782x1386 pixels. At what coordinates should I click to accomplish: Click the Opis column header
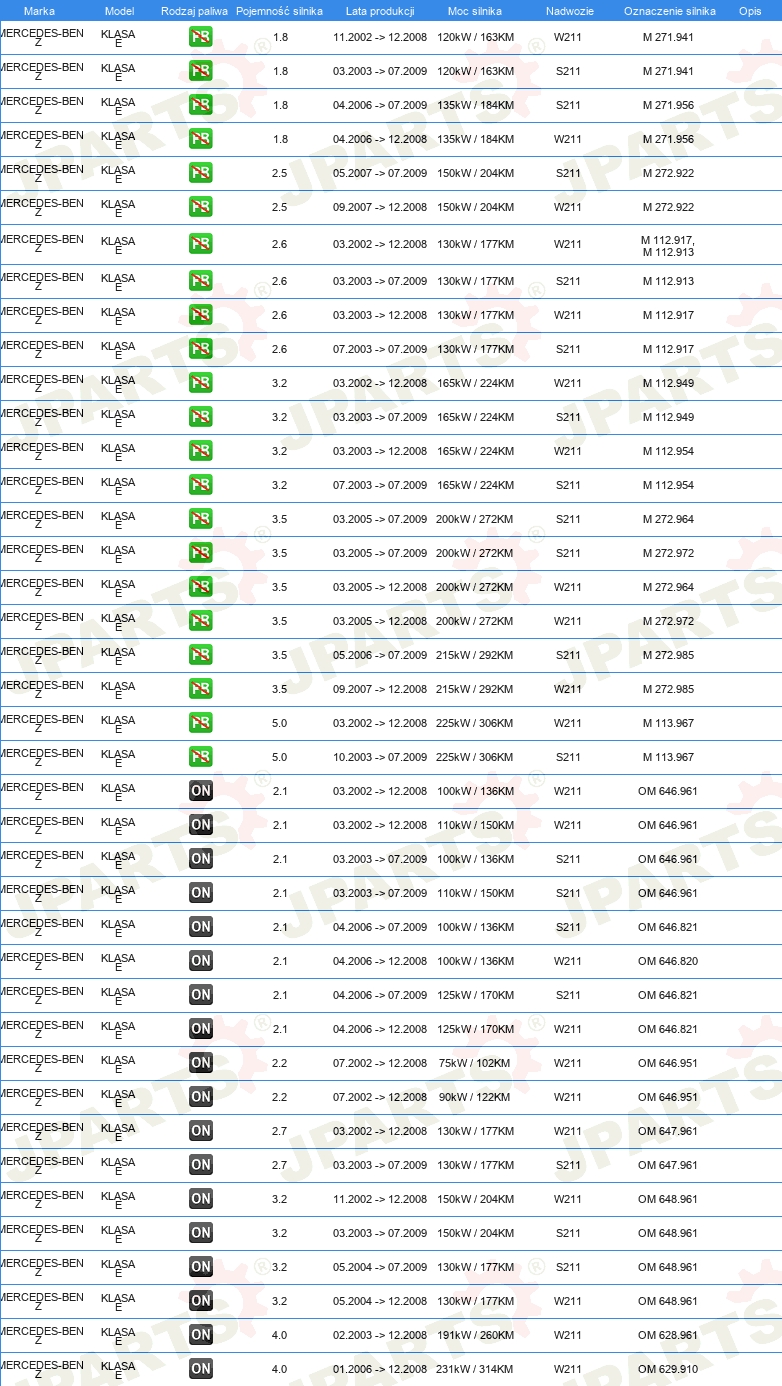(749, 11)
